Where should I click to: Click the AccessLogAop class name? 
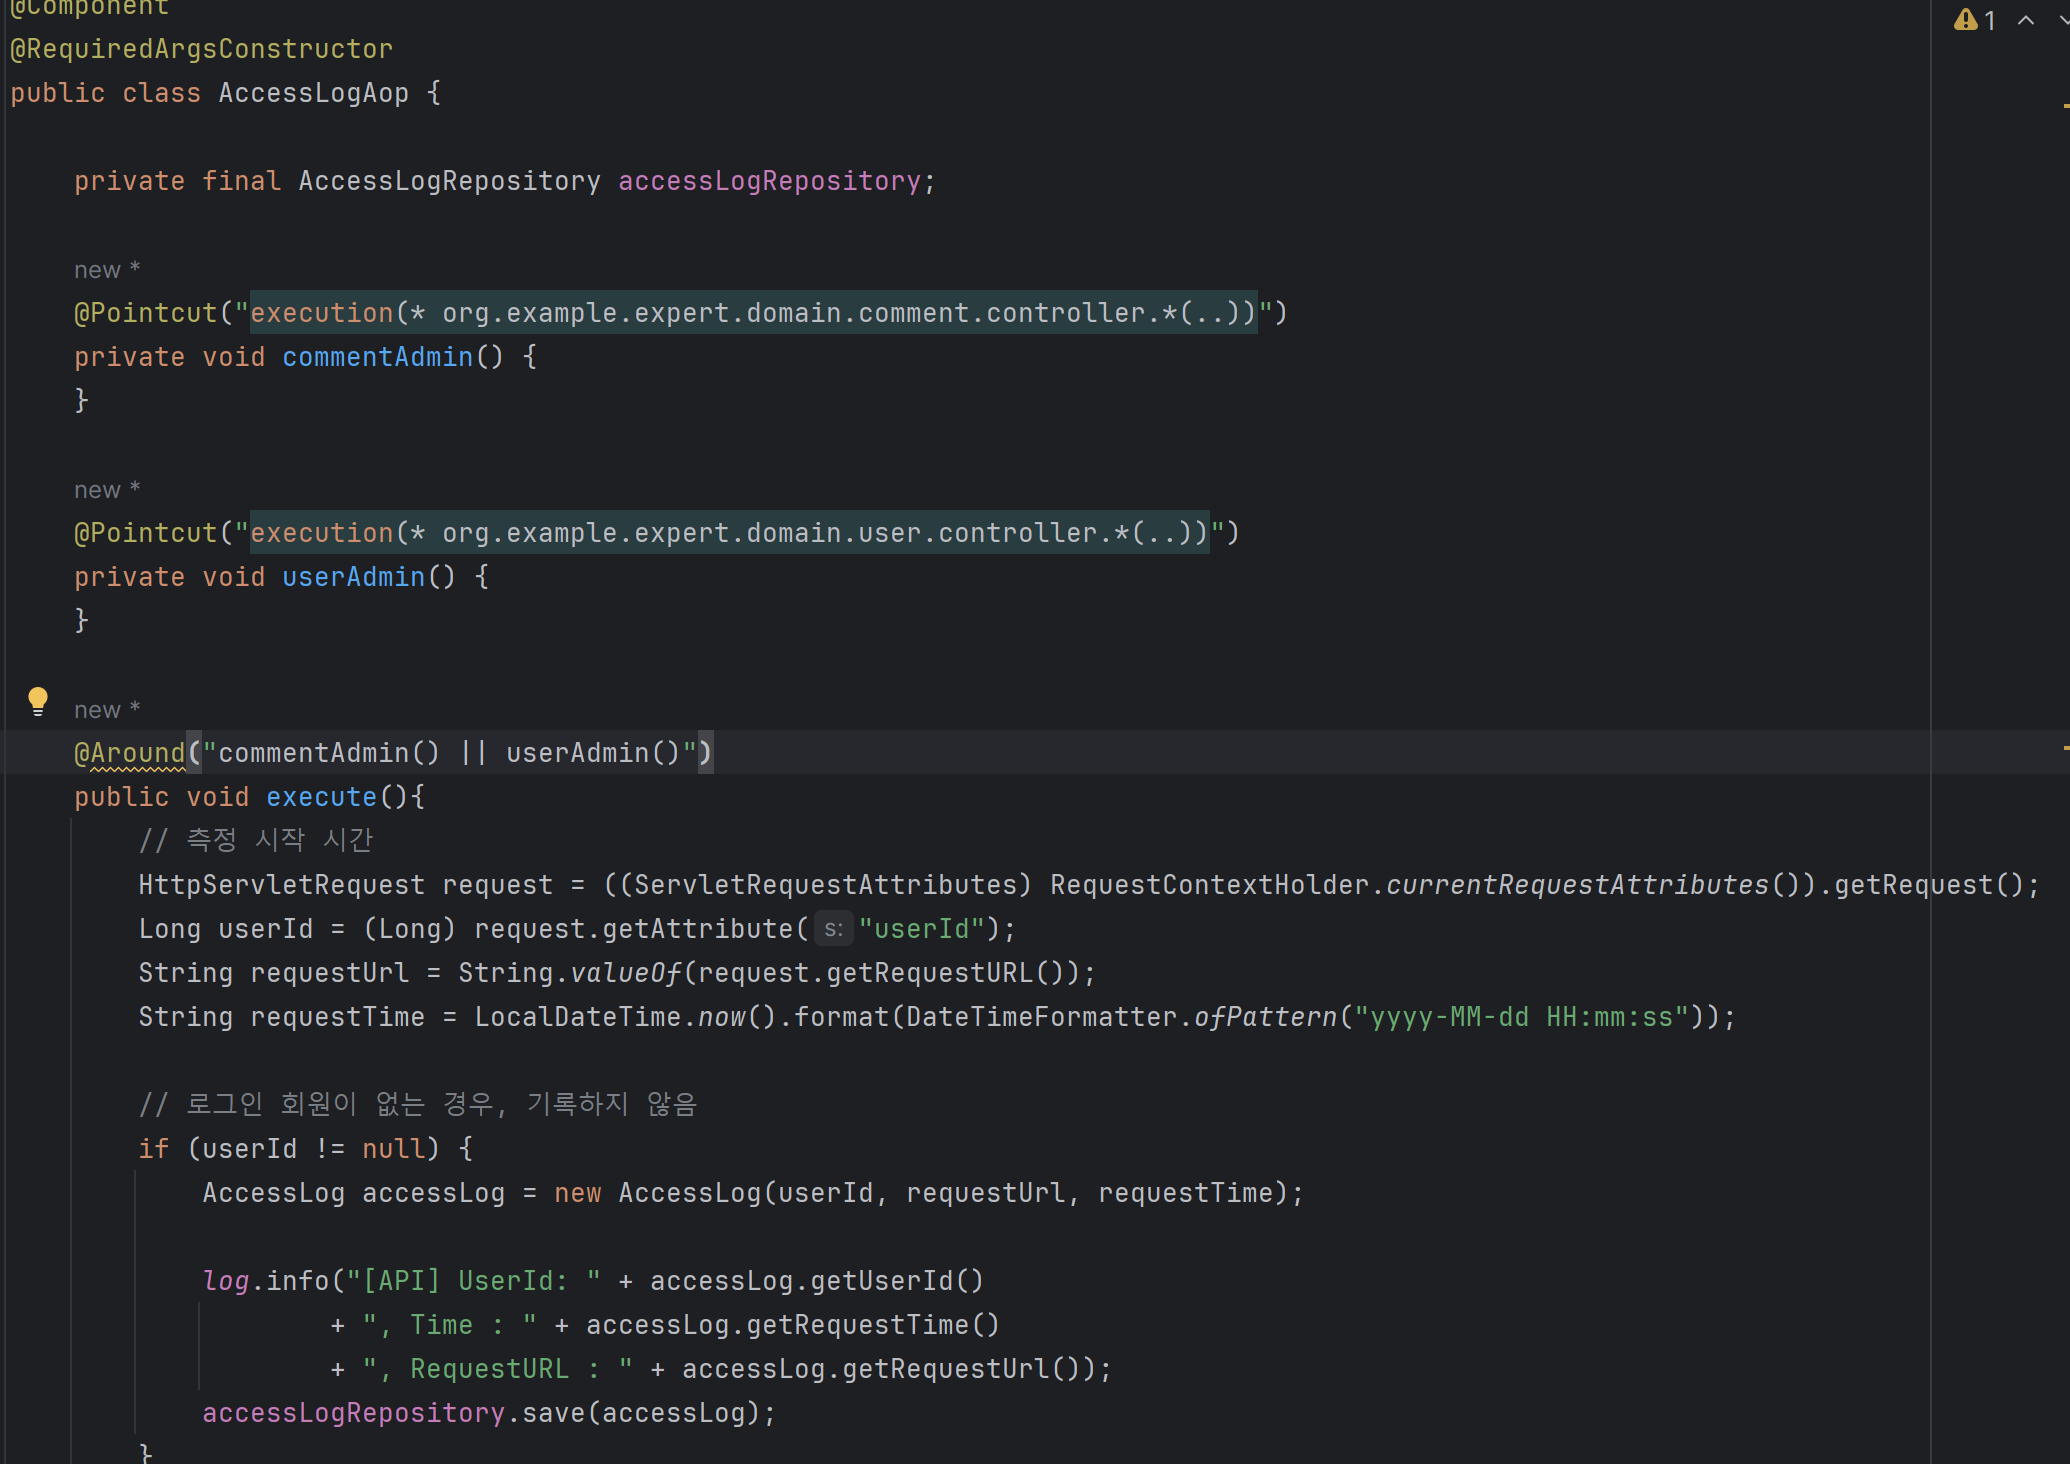pyautogui.click(x=313, y=93)
